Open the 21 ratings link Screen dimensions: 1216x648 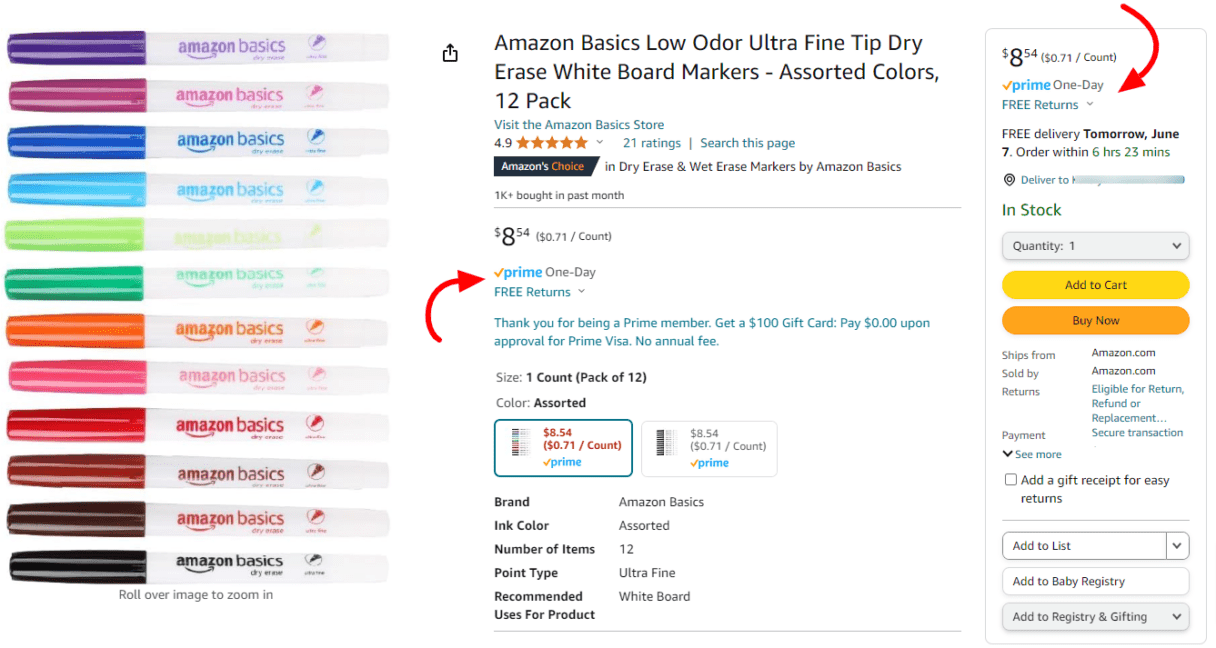tap(651, 143)
